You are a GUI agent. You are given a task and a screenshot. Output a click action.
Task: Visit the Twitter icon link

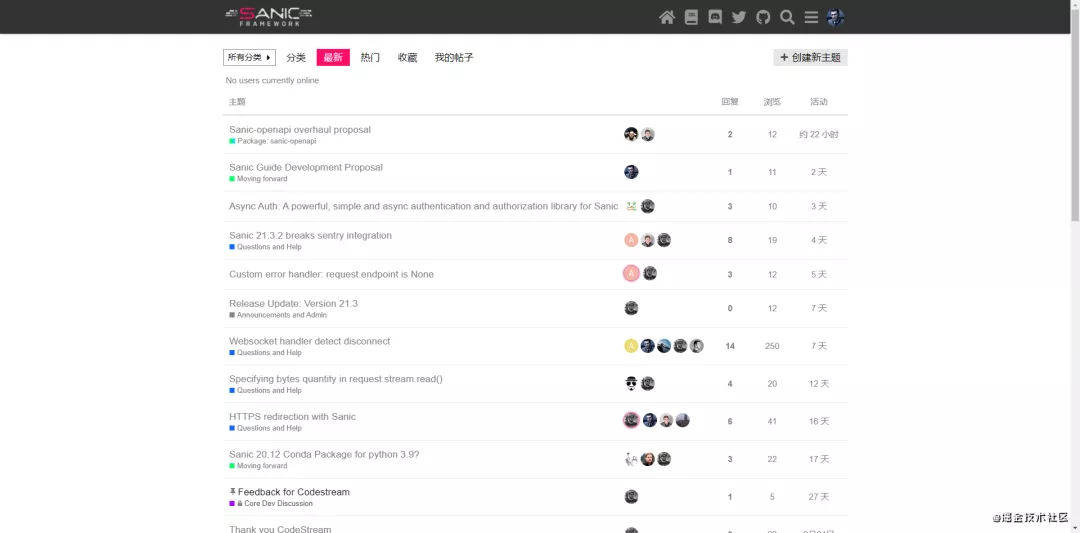coord(739,17)
